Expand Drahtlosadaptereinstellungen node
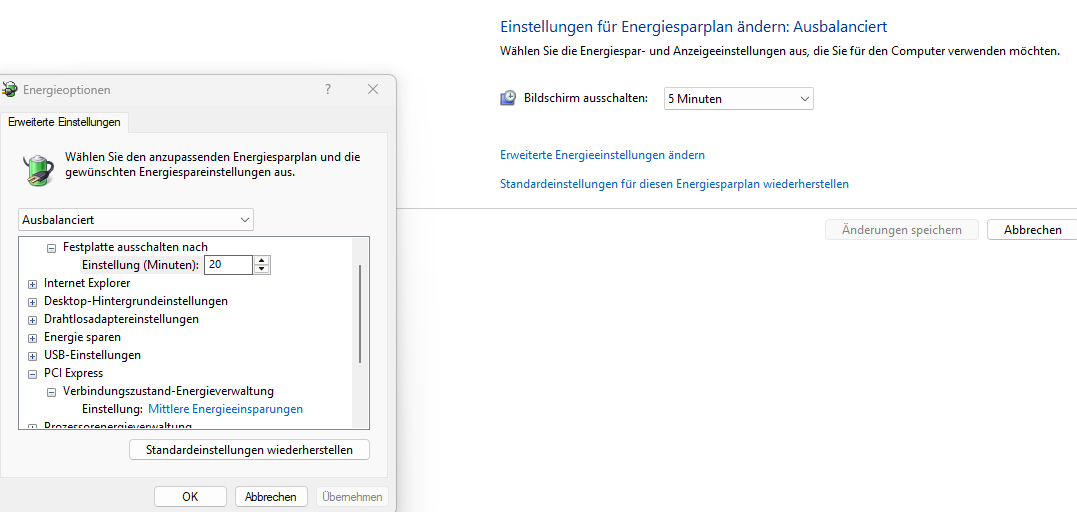Viewport: 1077px width, 512px height. click(32, 320)
